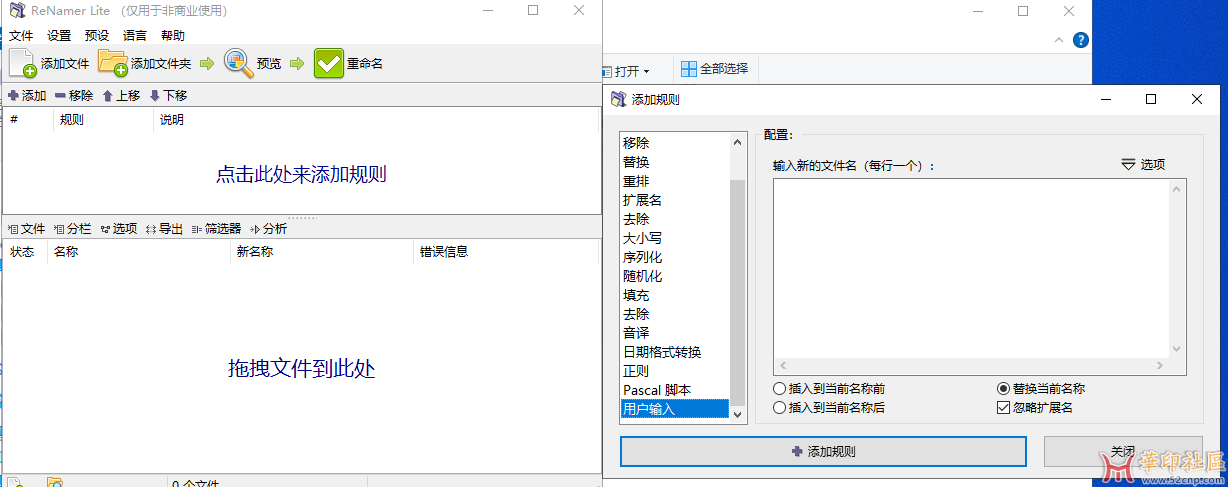Select the 插入到当前名称后 radio button
The image size is (1228, 487).
(829, 407)
